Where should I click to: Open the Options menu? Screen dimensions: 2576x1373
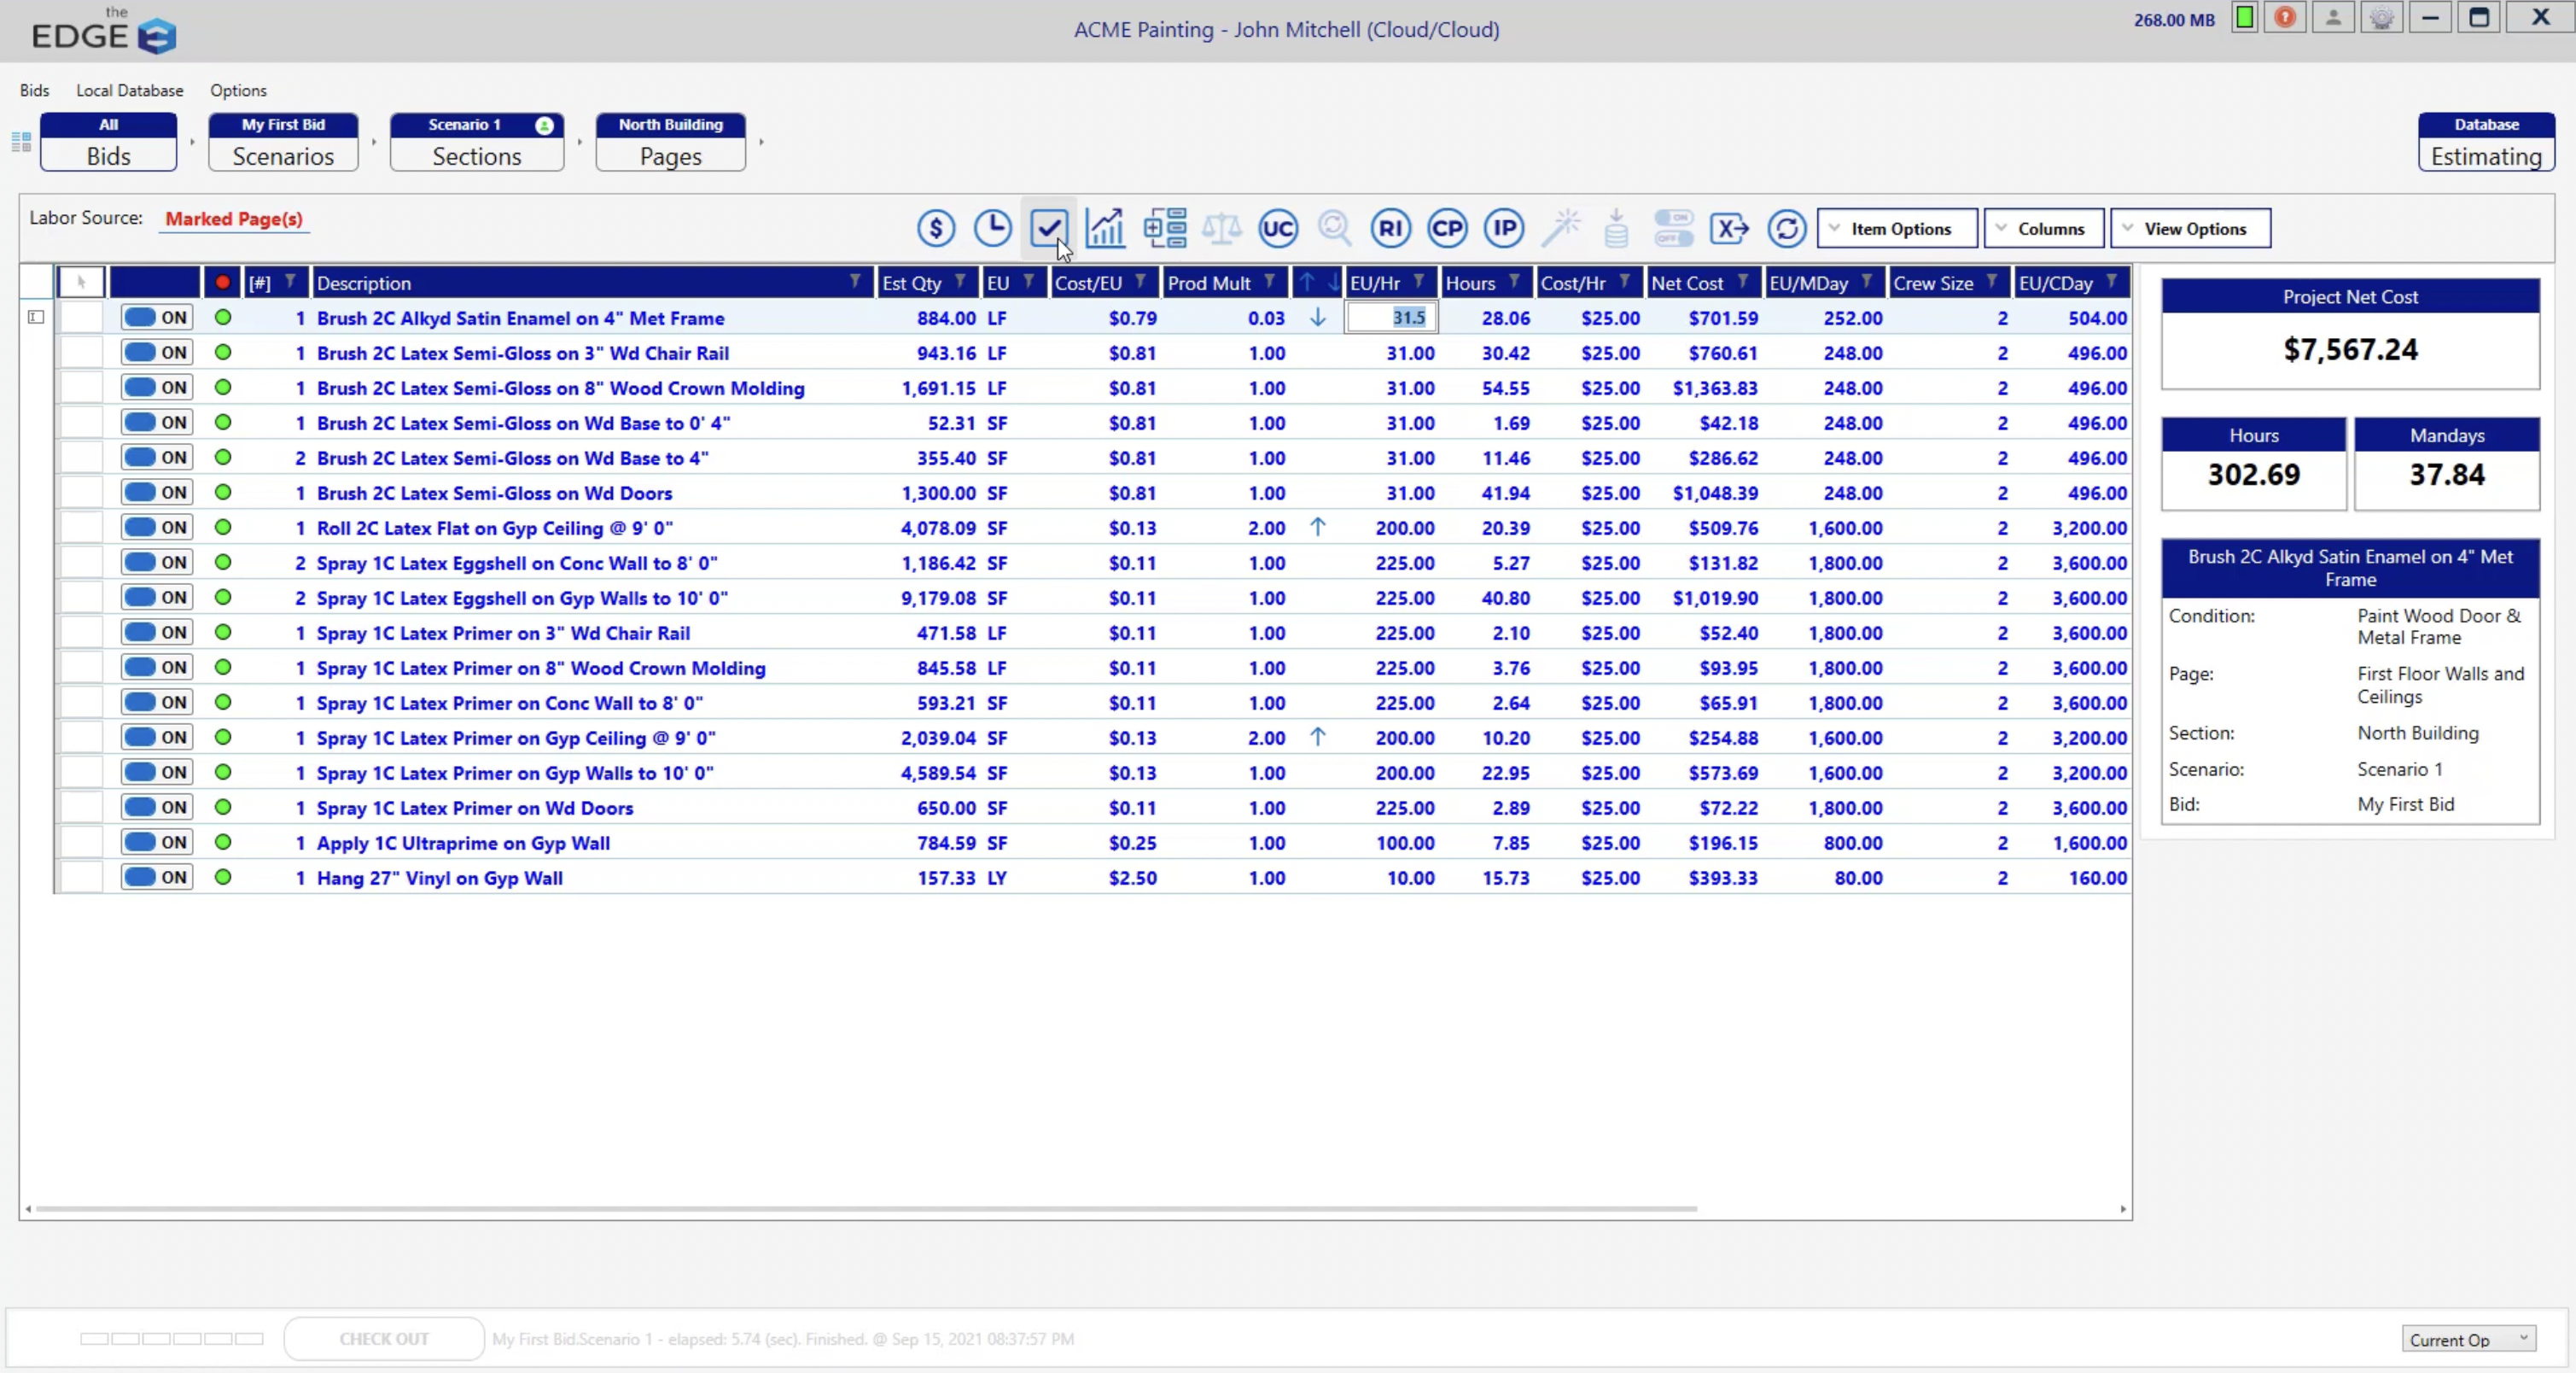(x=238, y=90)
